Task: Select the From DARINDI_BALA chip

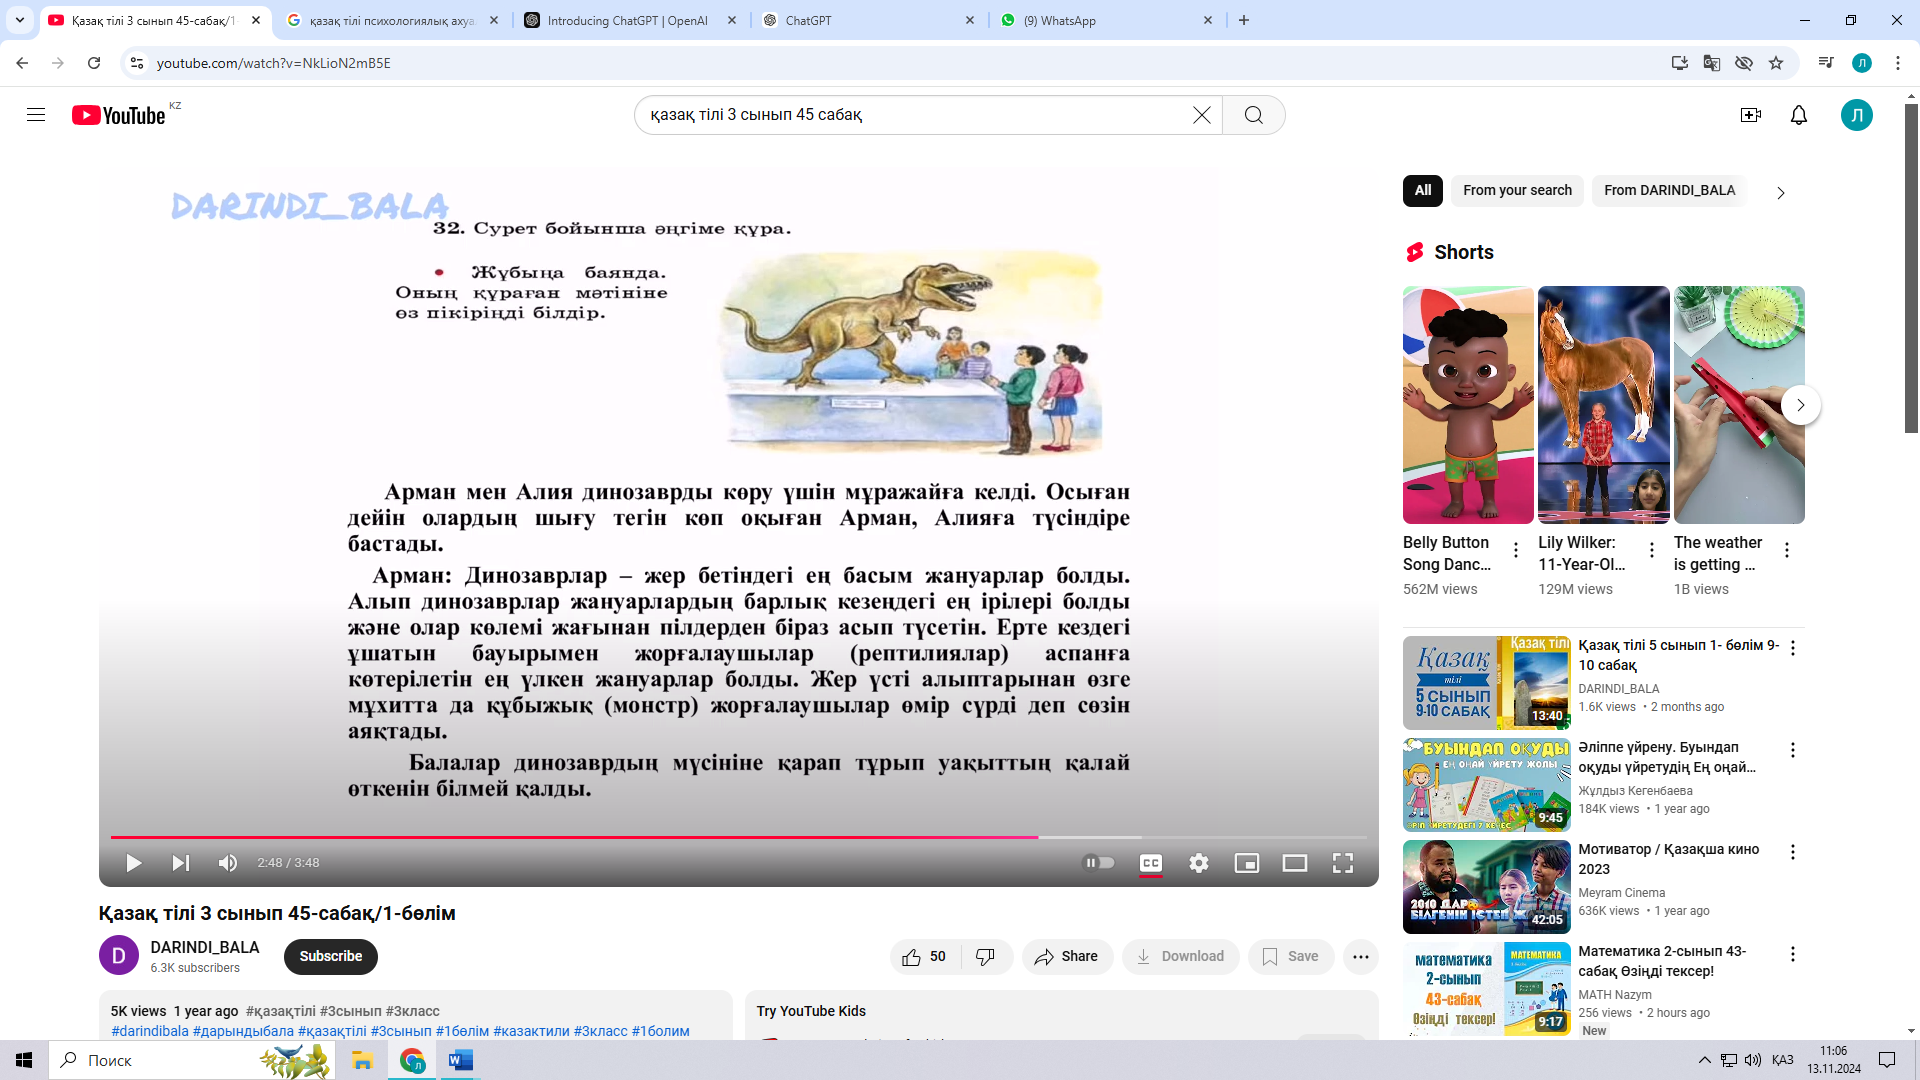Action: 1669,190
